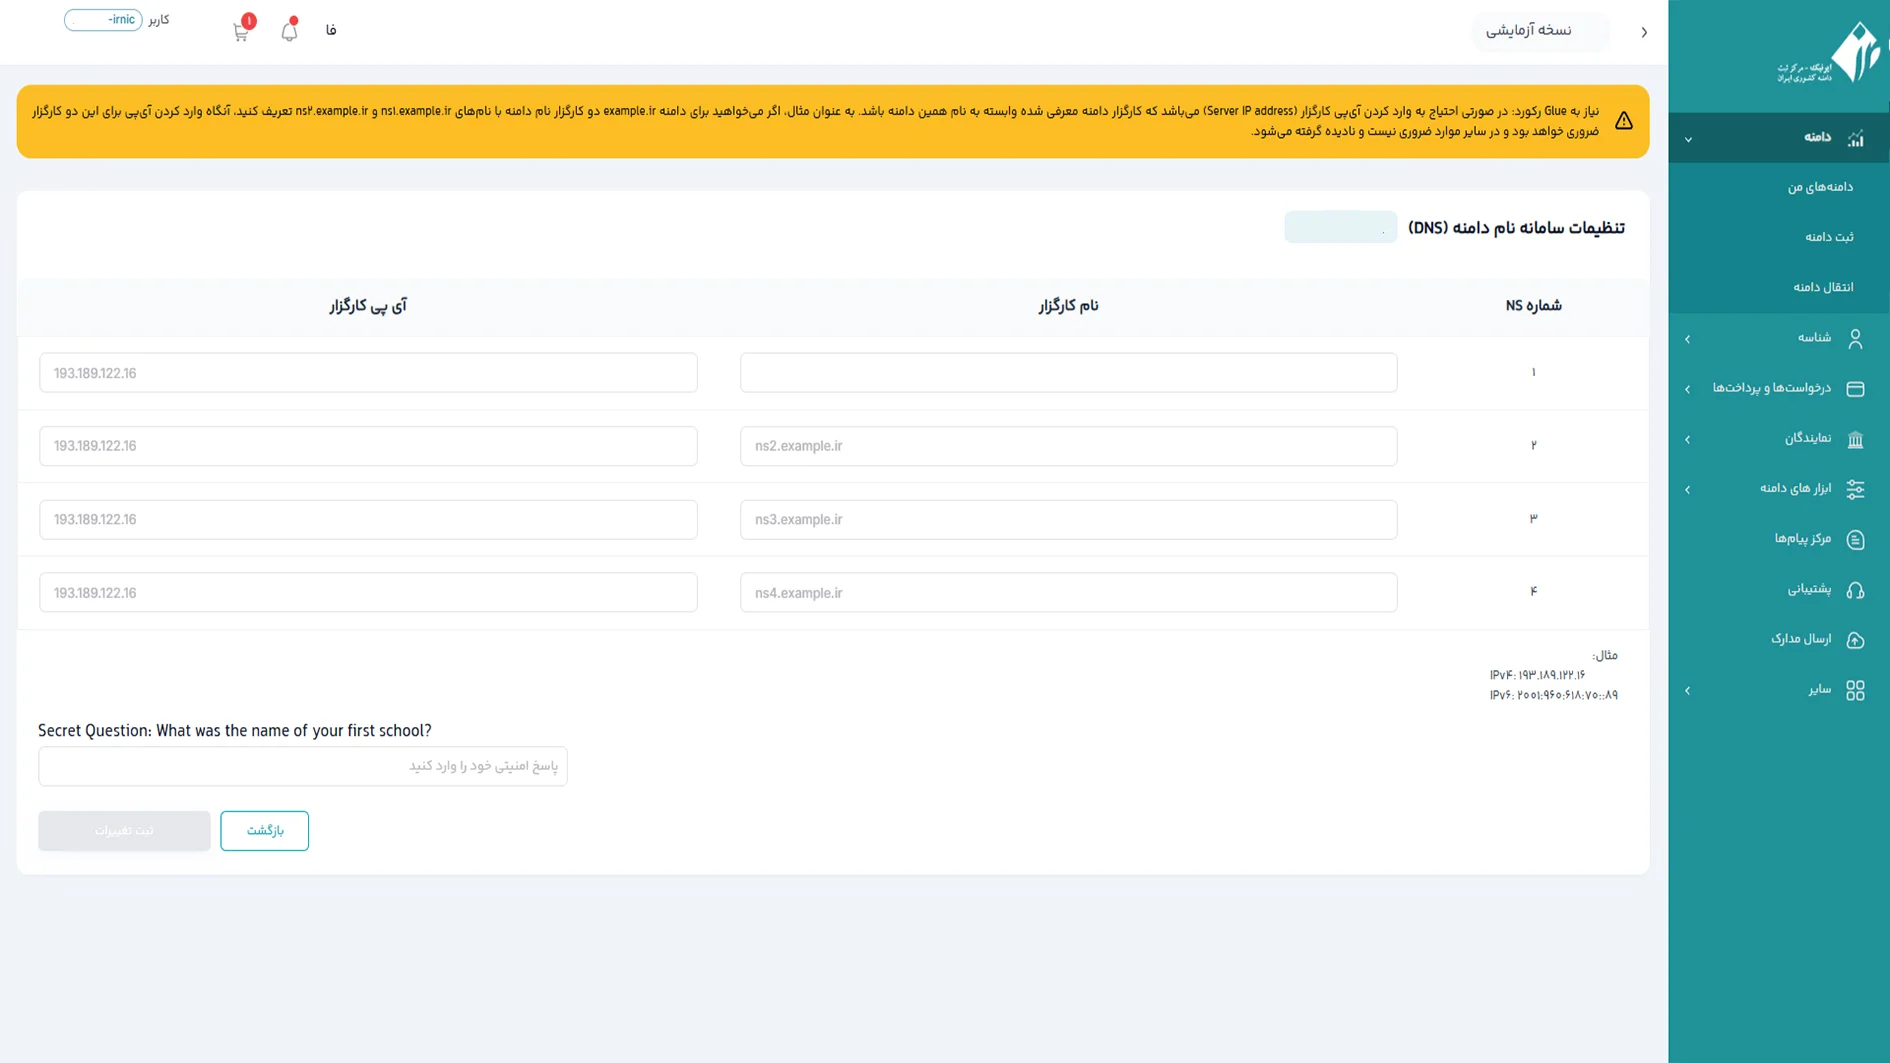Focus the ns4.example.ir name field
Viewport: 1890px width, 1063px height.
tap(1068, 593)
